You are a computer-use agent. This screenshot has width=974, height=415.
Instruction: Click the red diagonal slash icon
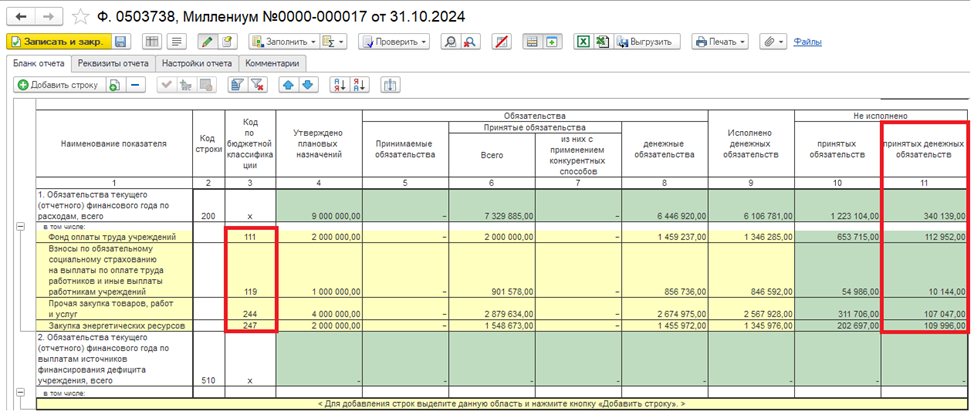[501, 42]
